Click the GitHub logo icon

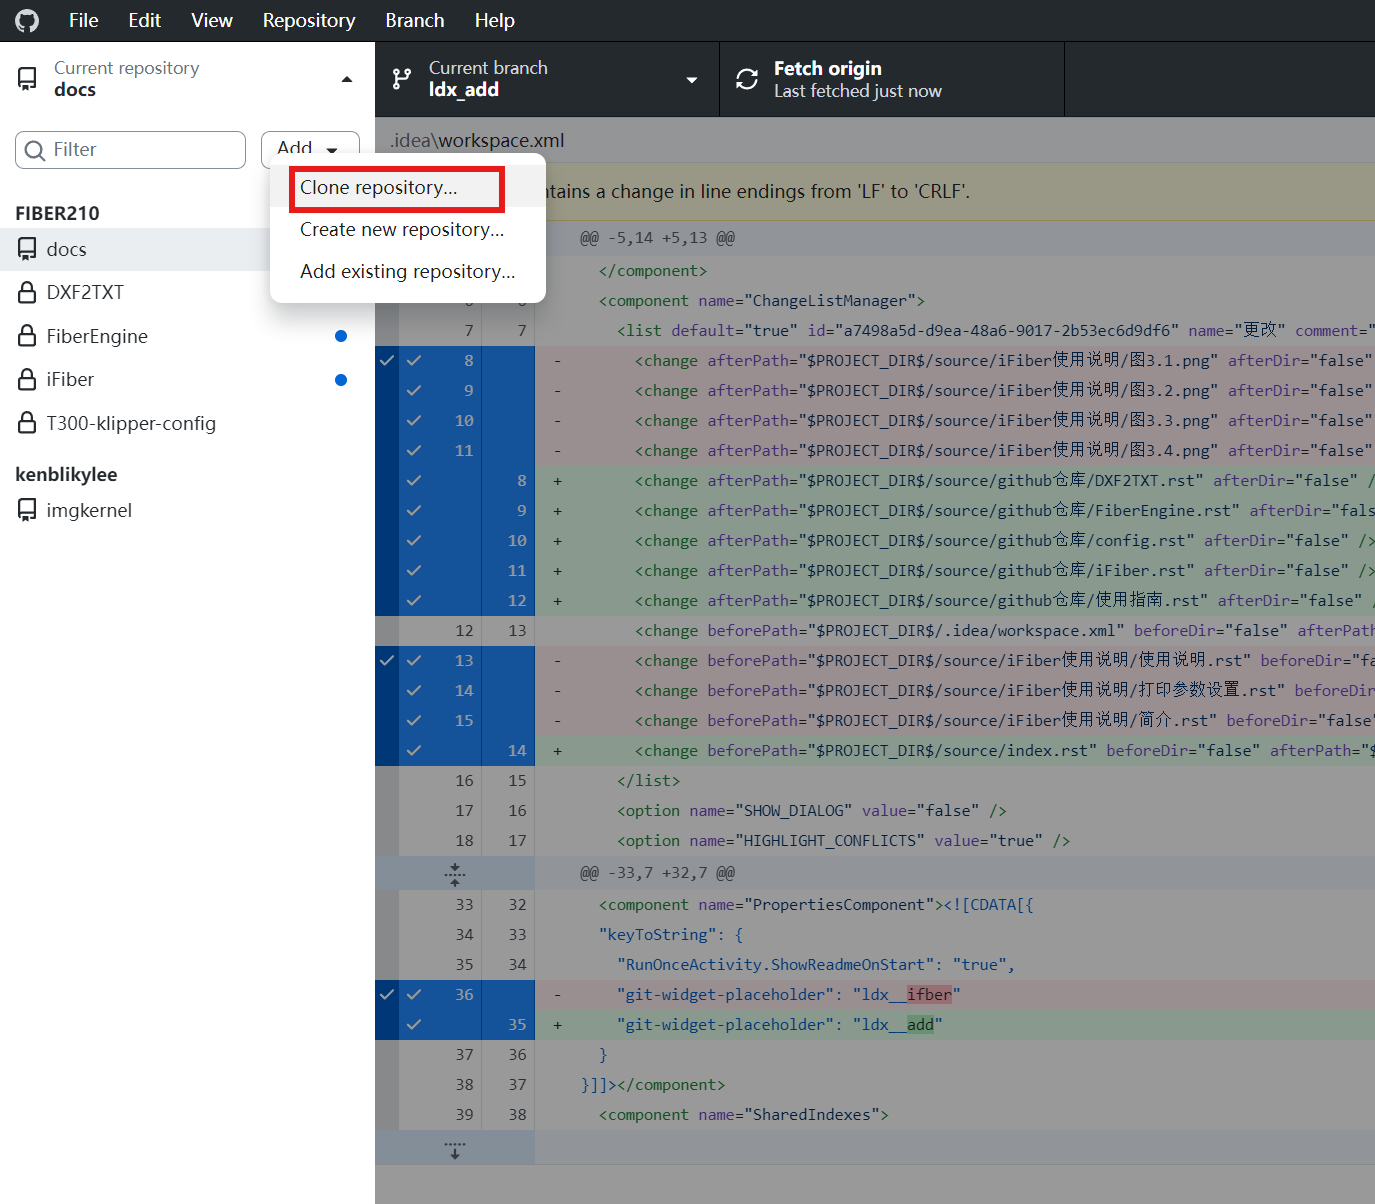click(27, 20)
